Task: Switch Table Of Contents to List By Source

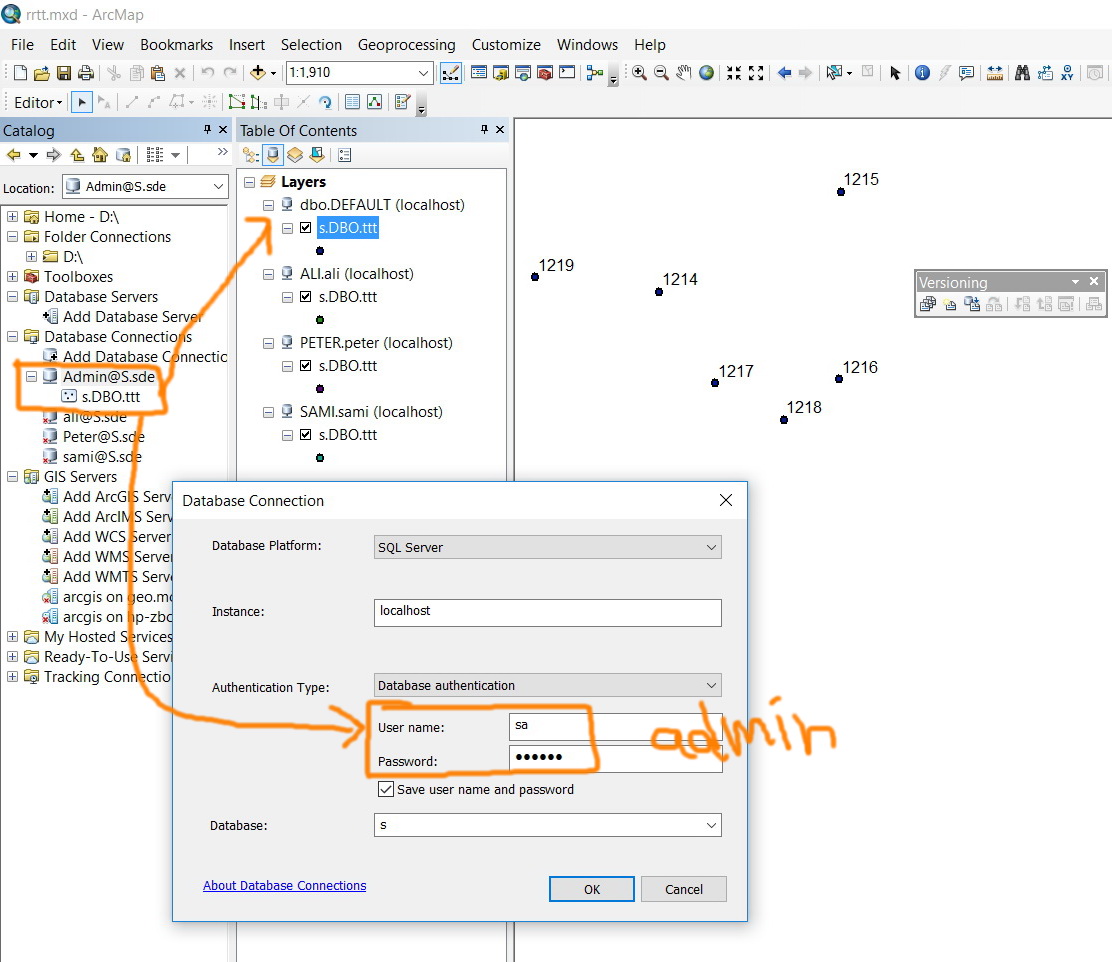Action: 273,155
